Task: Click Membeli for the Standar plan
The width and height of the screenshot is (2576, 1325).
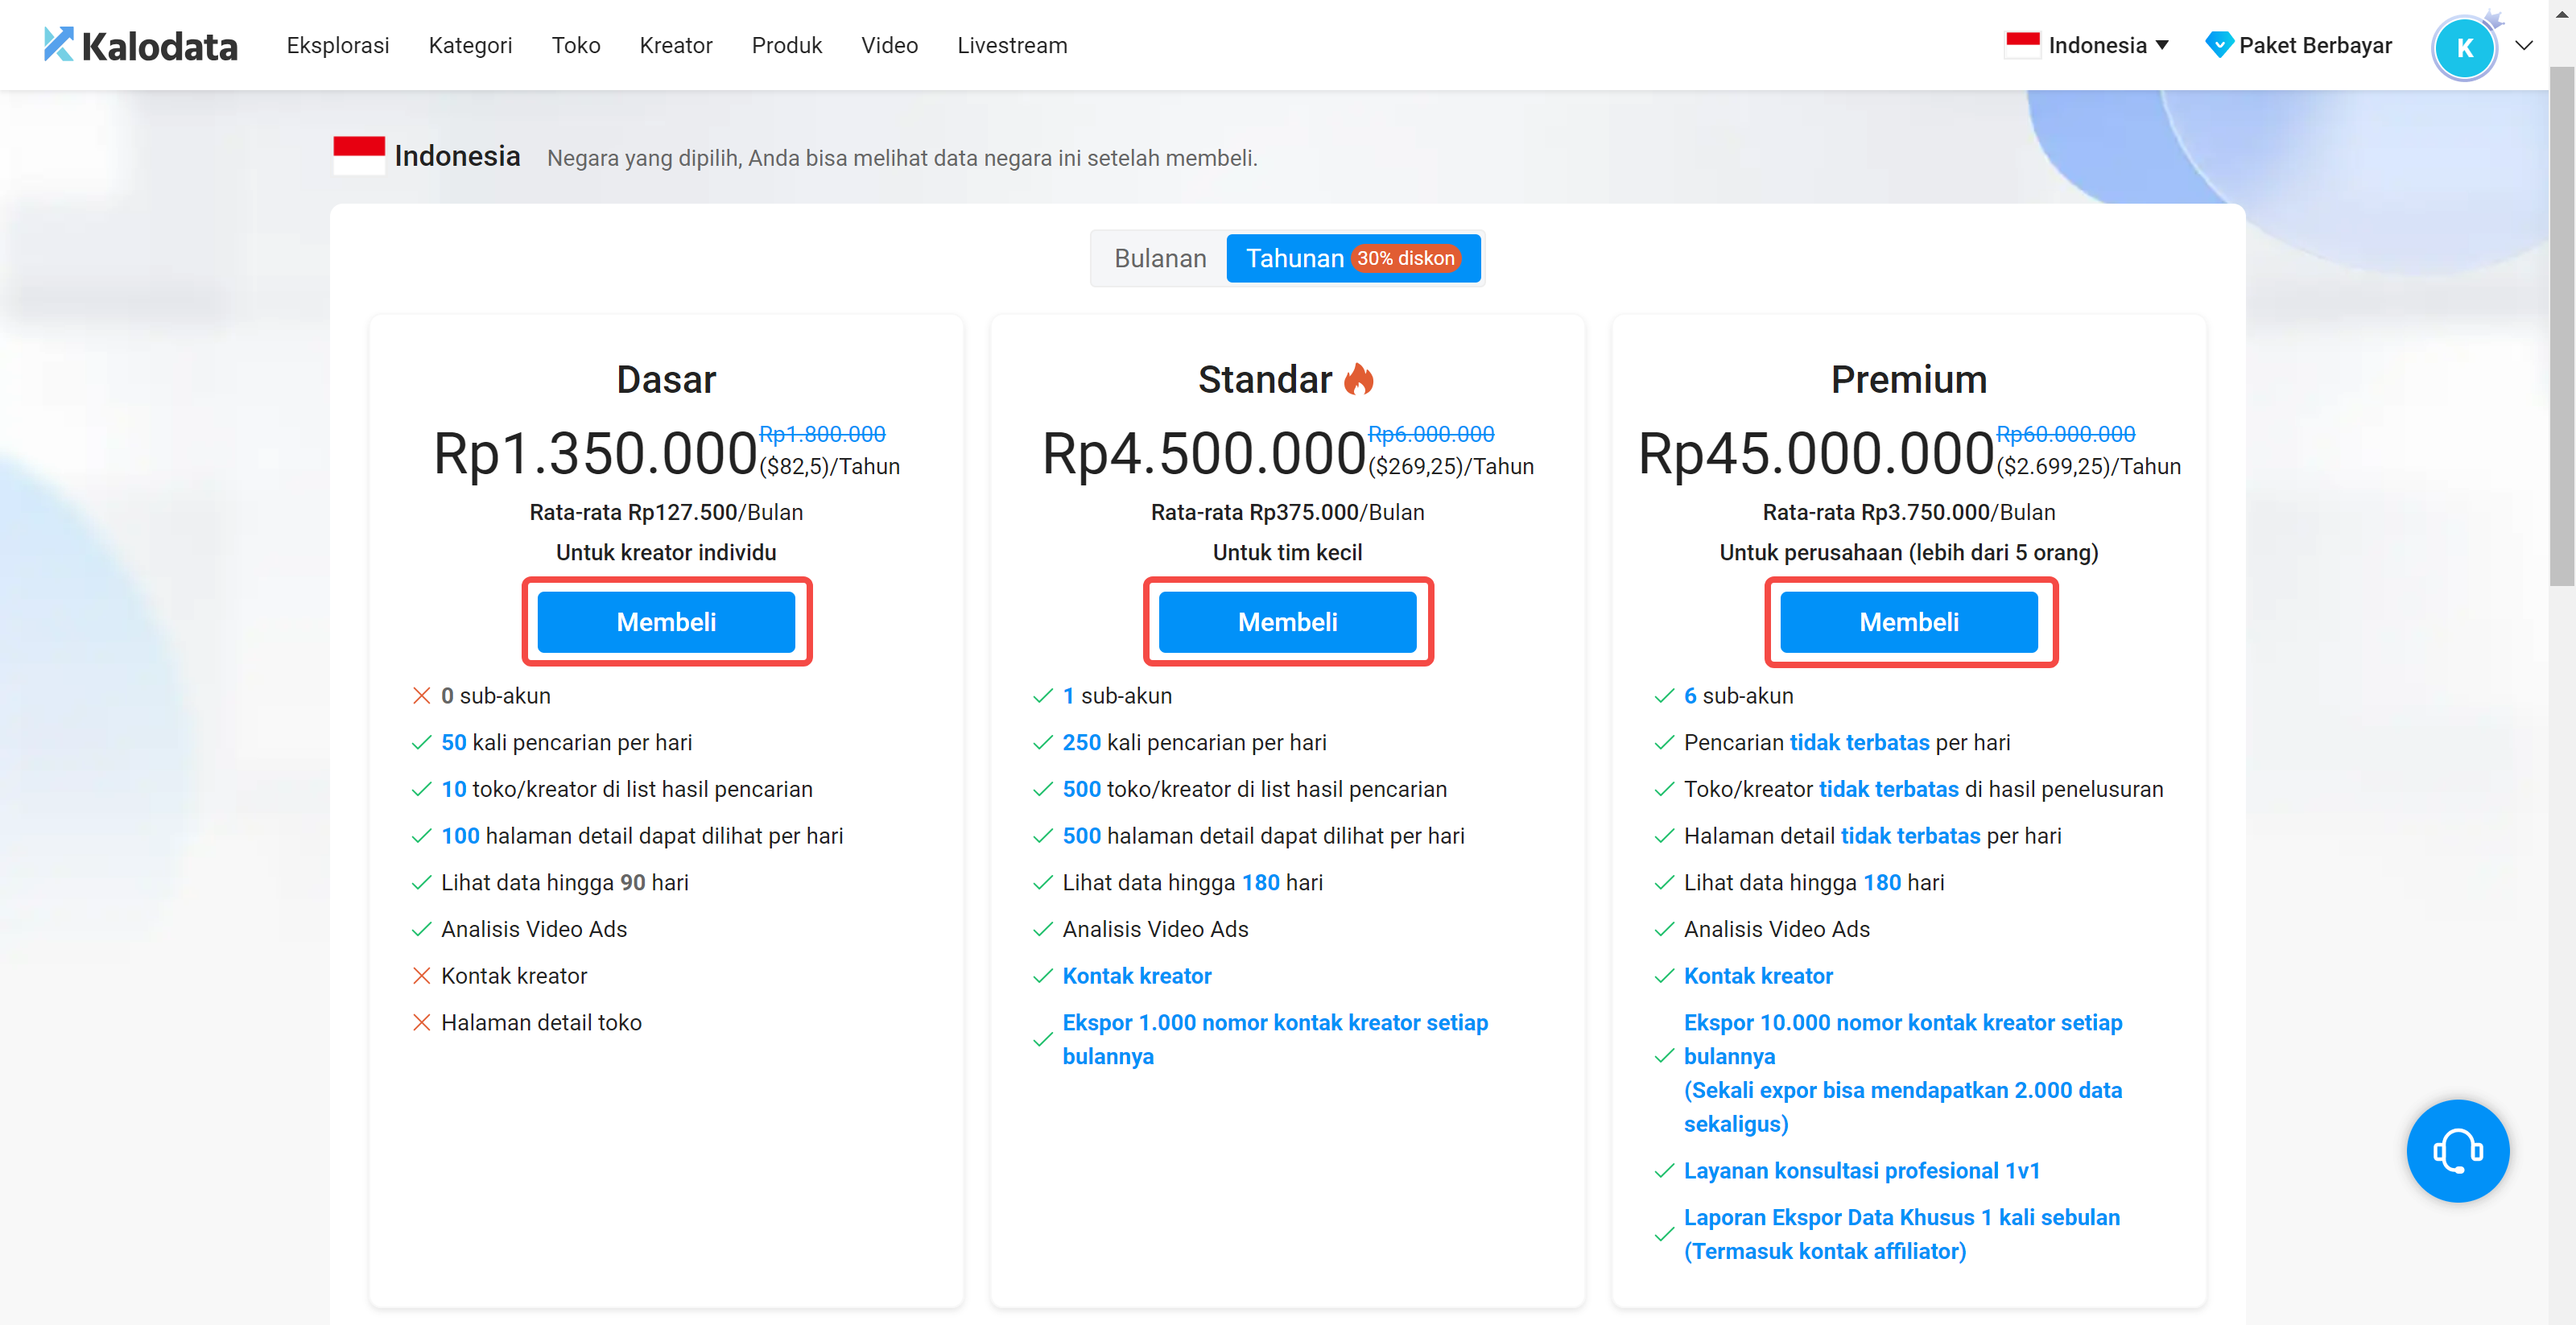Action: pyautogui.click(x=1287, y=622)
